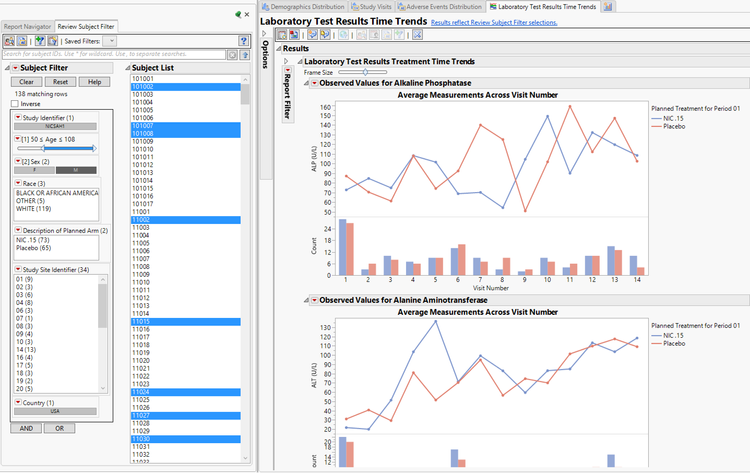Click the first icon in results toolbar

click(282, 34)
